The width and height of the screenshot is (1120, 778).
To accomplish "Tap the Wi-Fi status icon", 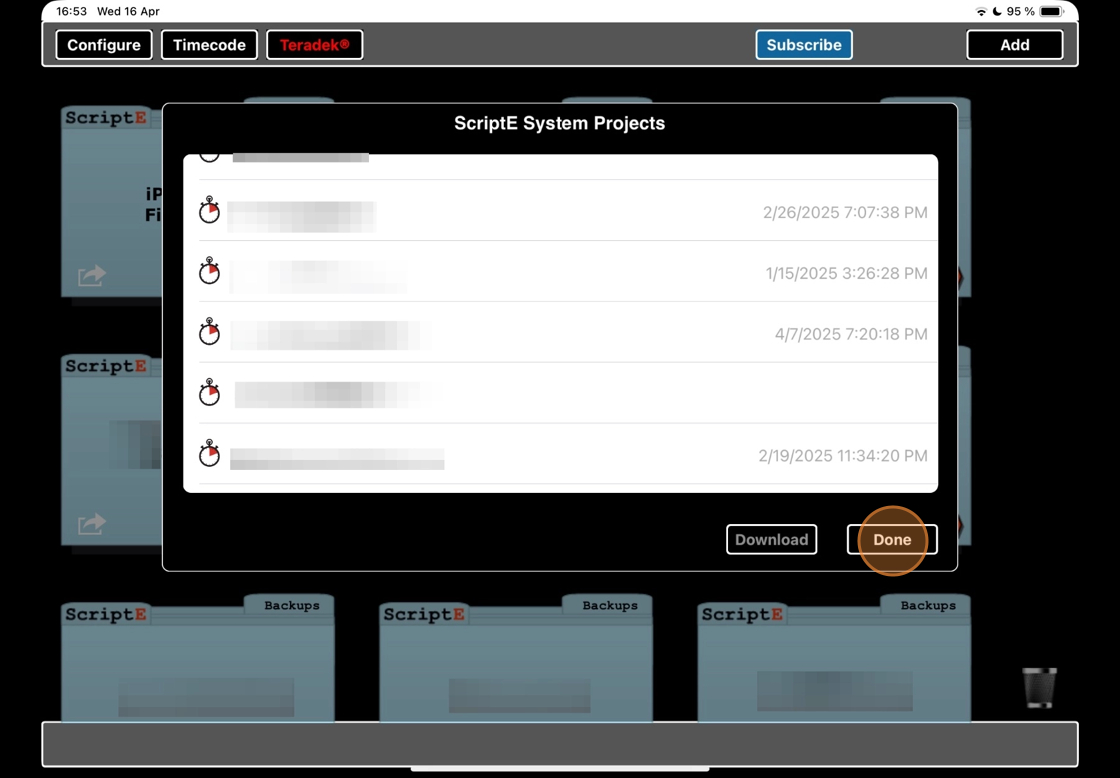I will [x=981, y=11].
